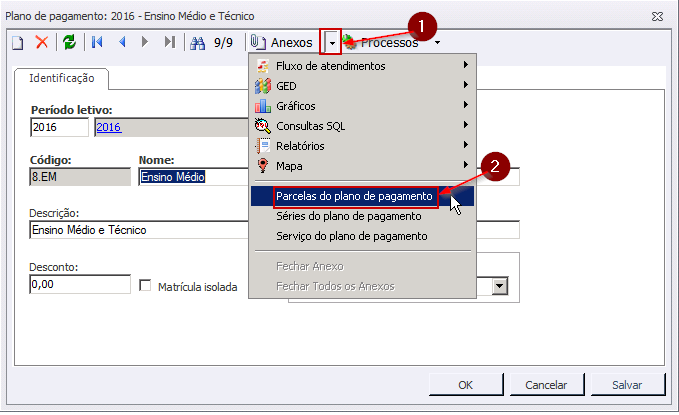This screenshot has height=415, width=679.
Task: Switch to the Identificação tab
Action: 61,77
